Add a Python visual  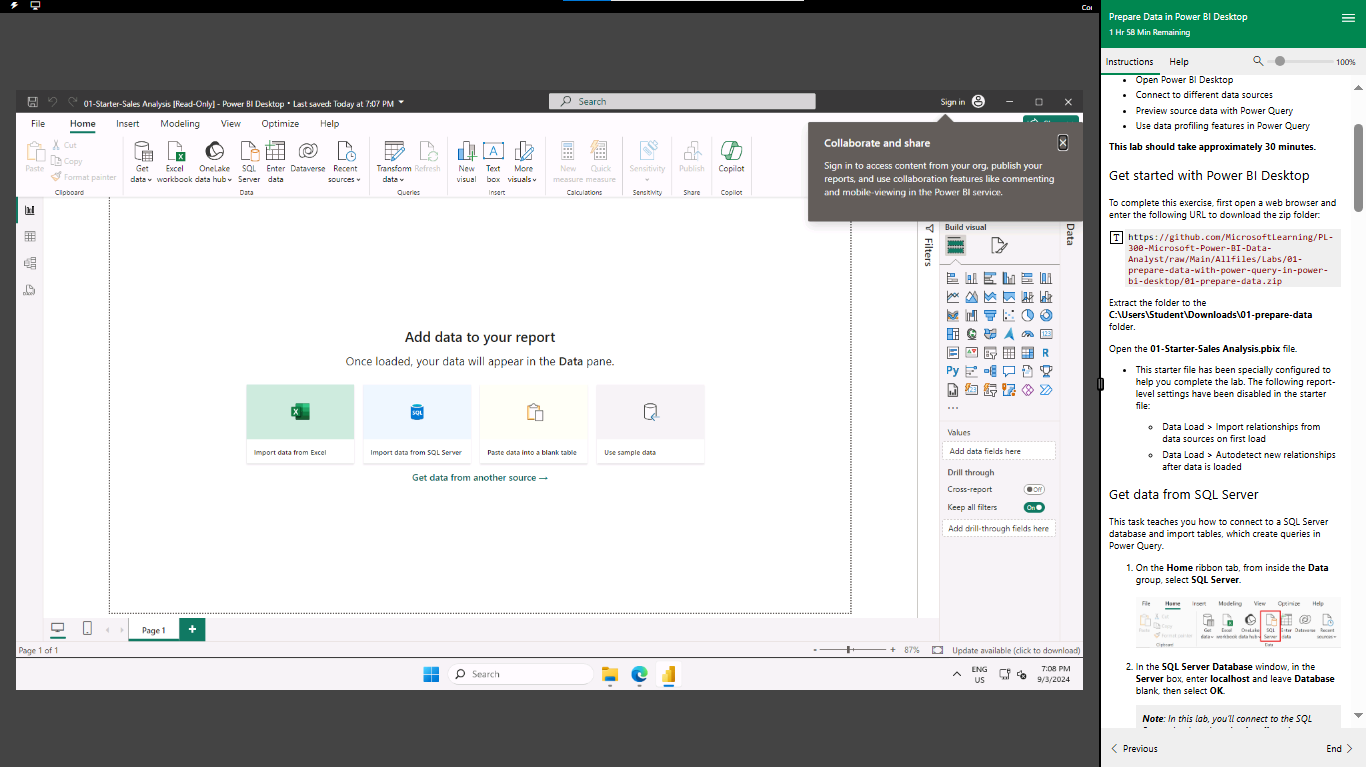coord(953,371)
